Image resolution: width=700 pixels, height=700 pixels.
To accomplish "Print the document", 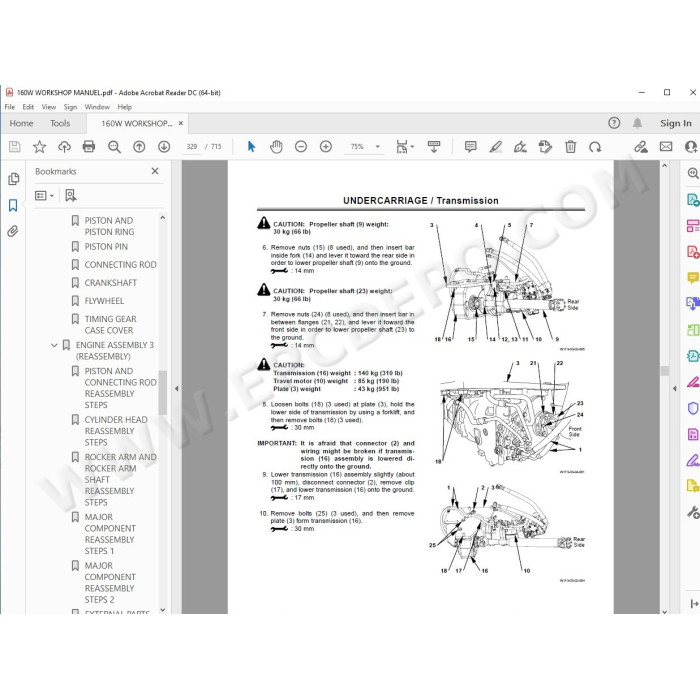I will pos(89,146).
